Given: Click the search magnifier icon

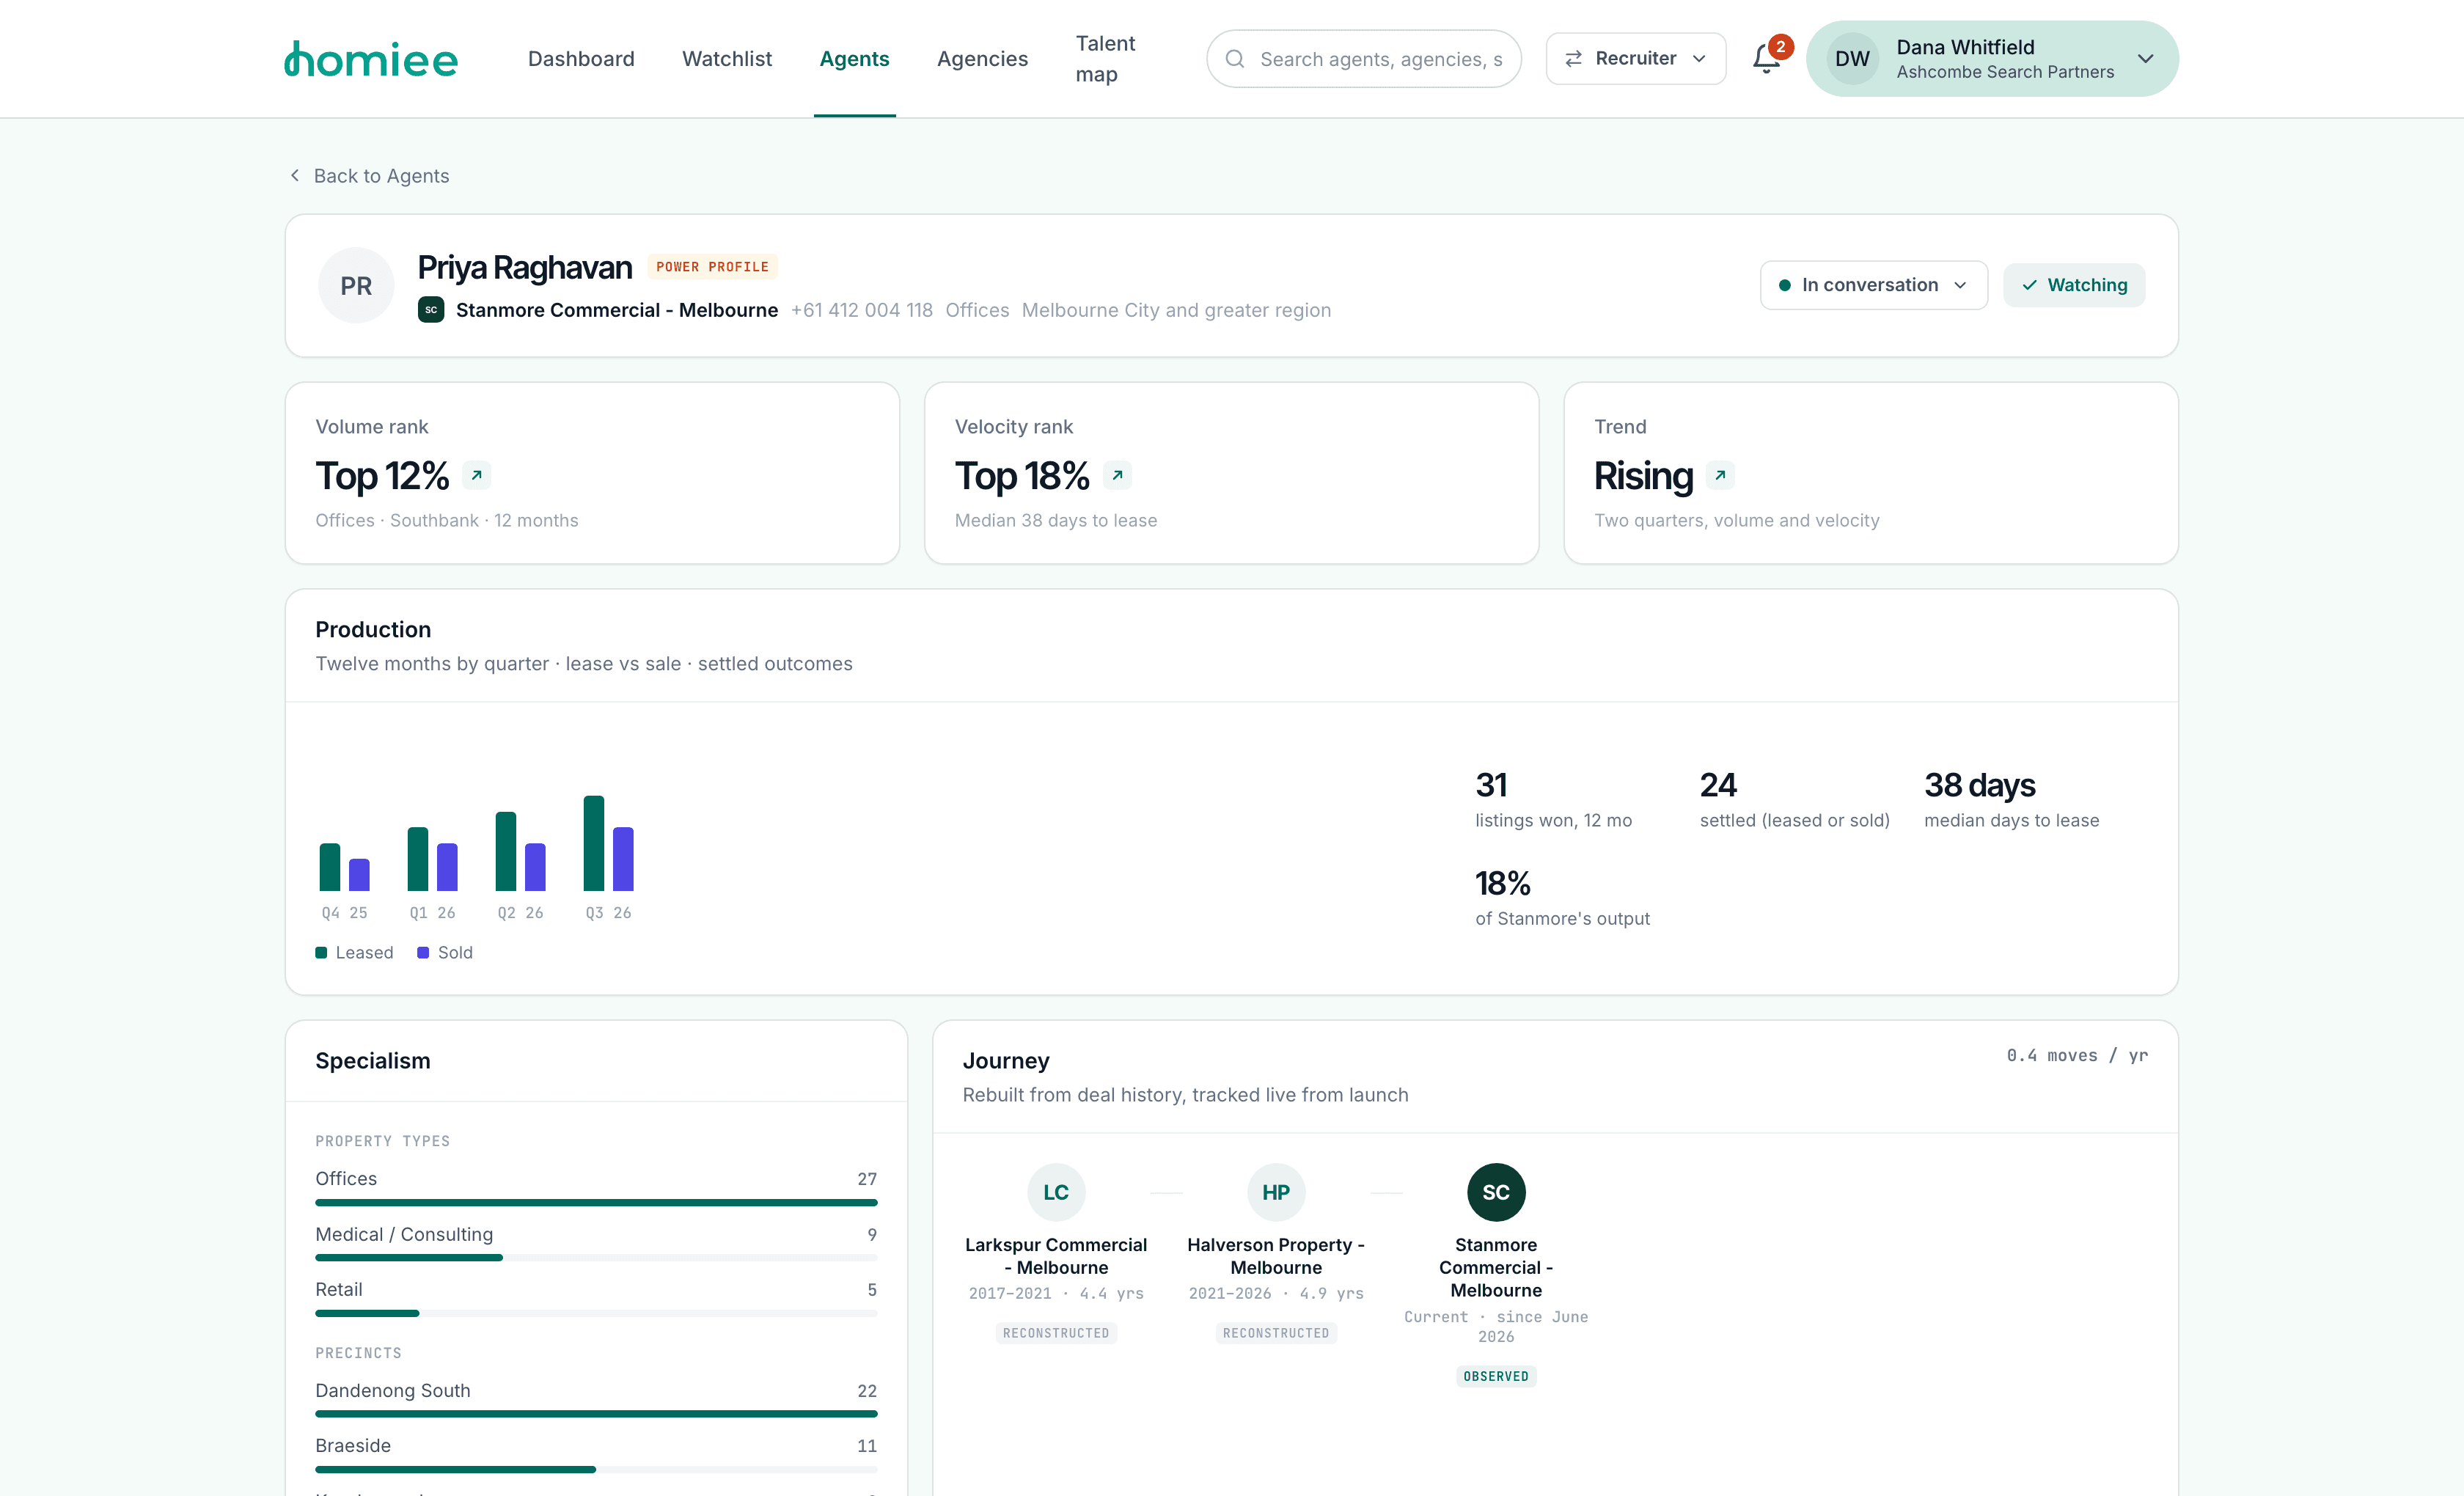Looking at the screenshot, I should click(x=1235, y=59).
